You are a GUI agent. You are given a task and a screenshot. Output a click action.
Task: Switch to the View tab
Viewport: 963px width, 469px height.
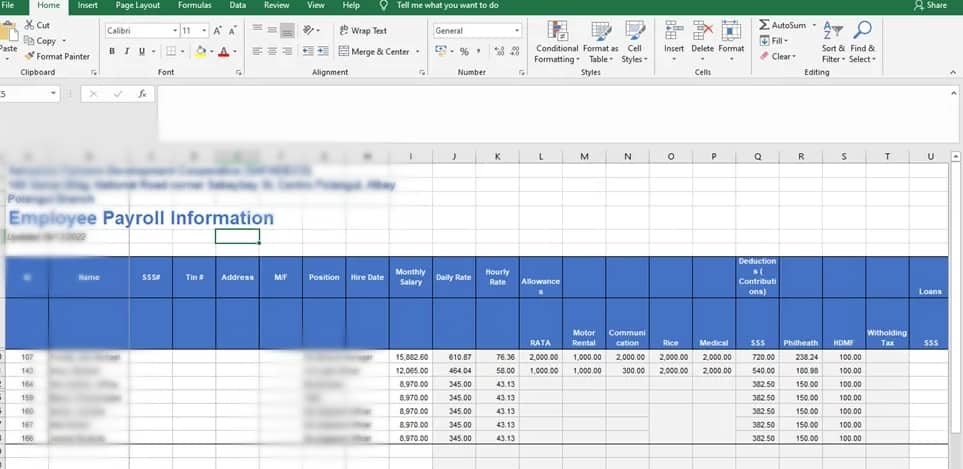[x=316, y=5]
